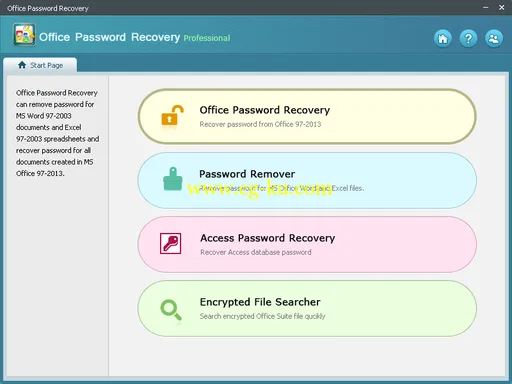Screen dimensions: 512x384
Task: Click the teal brush Password Remover icon
Action: (x=173, y=179)
